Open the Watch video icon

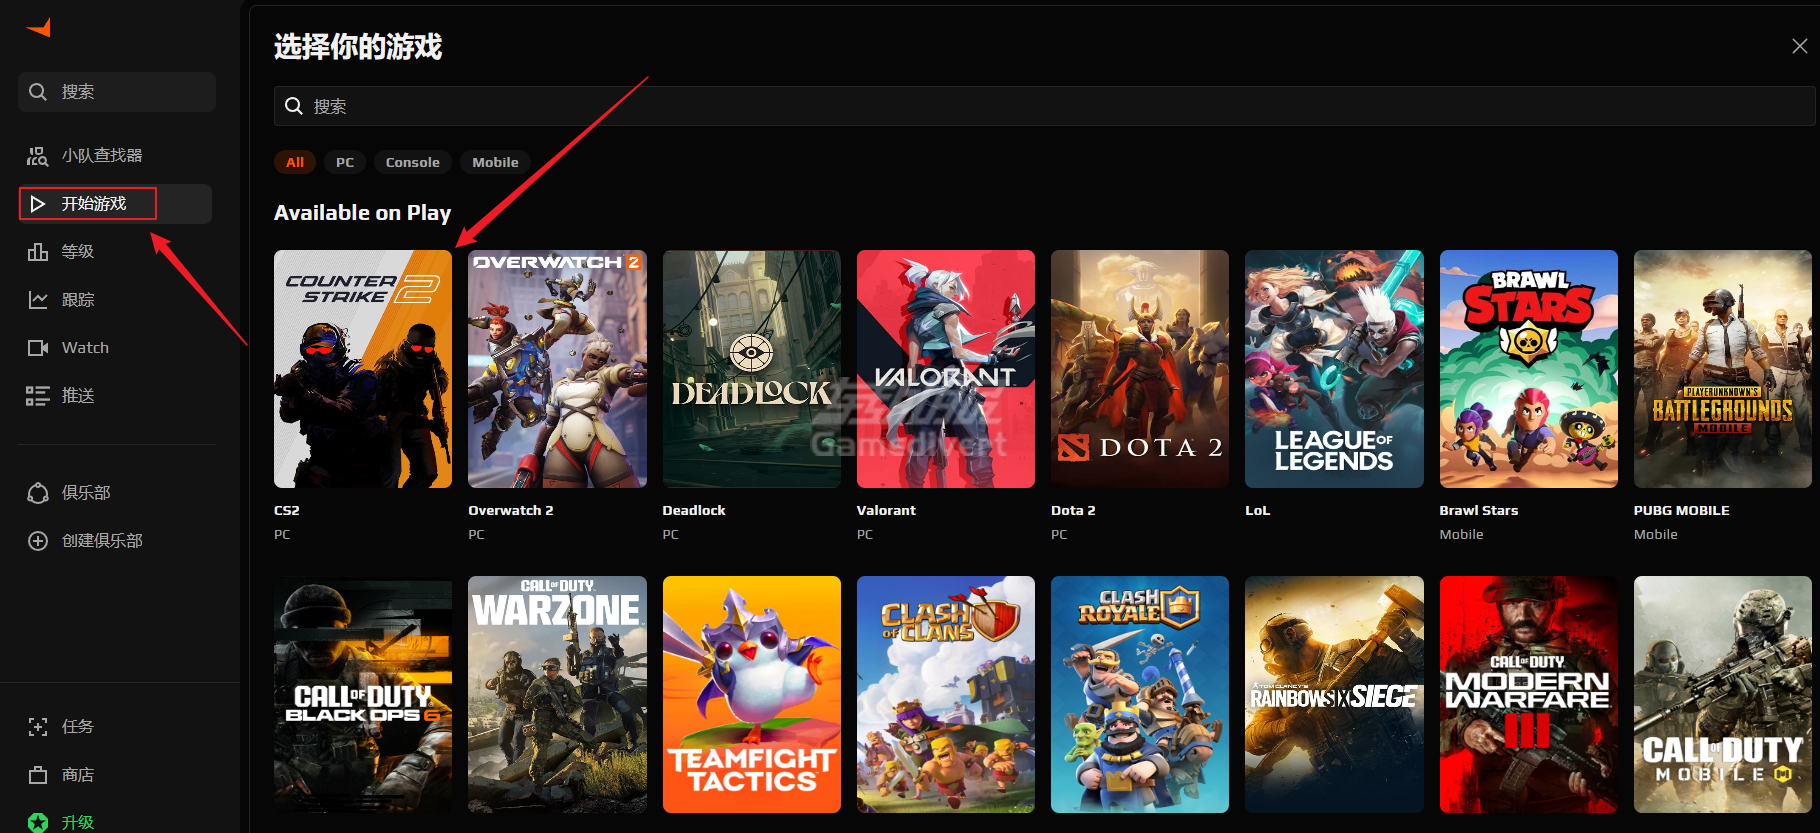click(x=38, y=348)
